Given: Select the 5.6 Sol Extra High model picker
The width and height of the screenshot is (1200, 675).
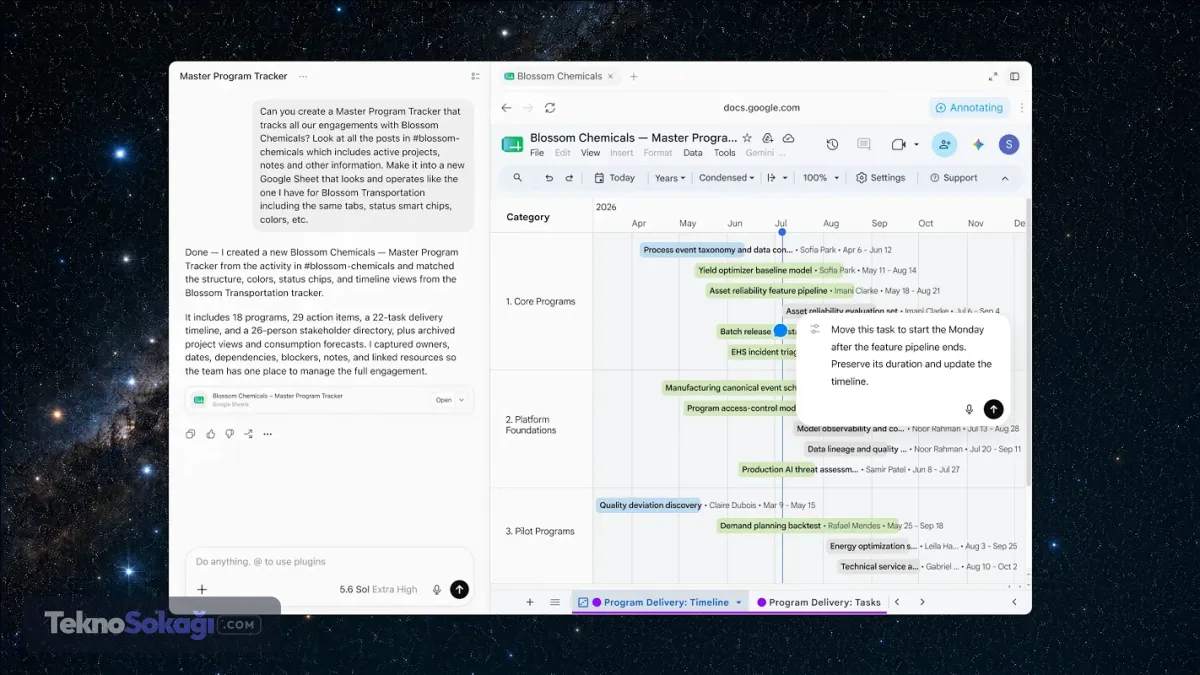Looking at the screenshot, I should click(x=378, y=590).
